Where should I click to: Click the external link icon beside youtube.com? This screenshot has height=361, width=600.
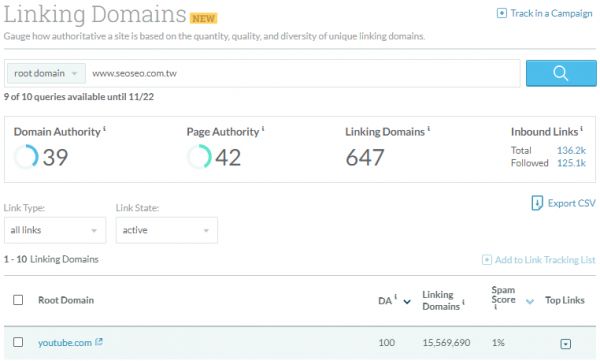click(x=99, y=341)
